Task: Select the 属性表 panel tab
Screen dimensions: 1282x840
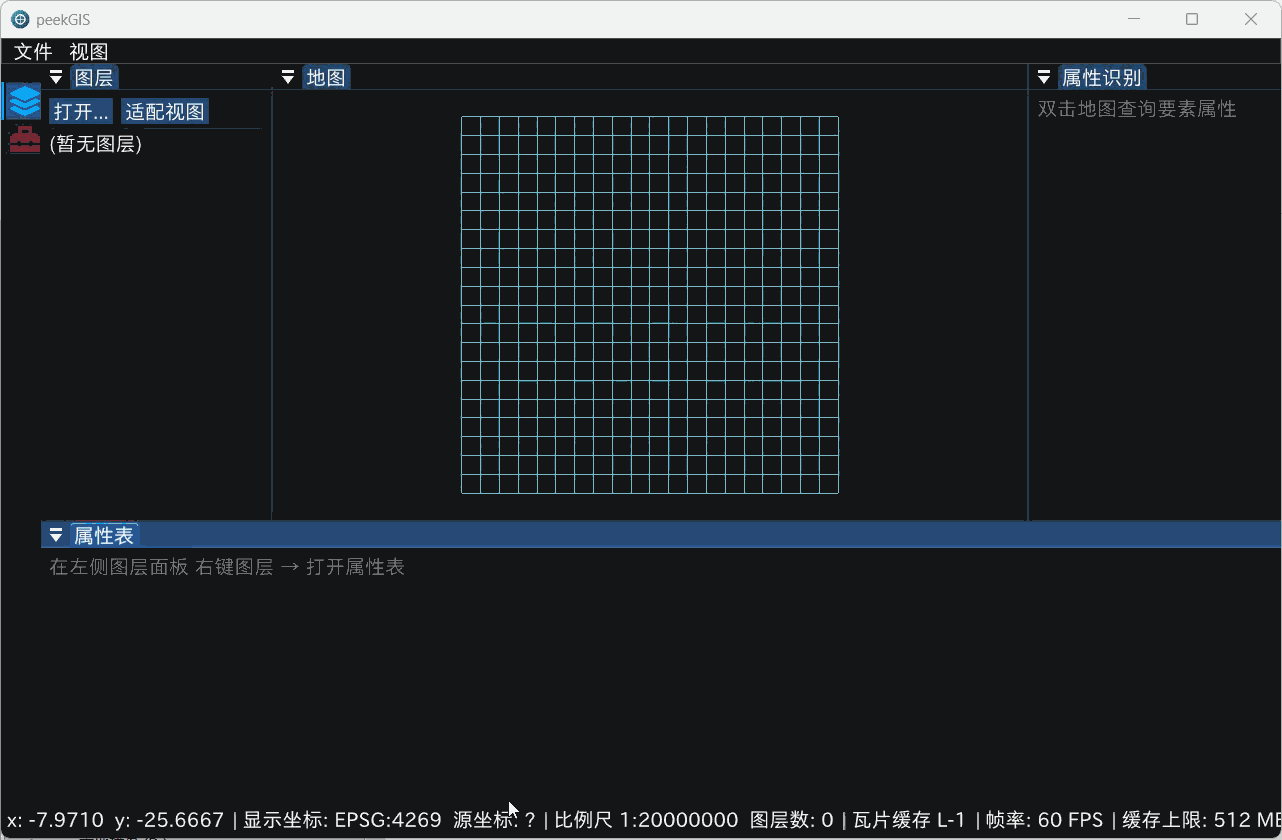Action: click(x=103, y=535)
